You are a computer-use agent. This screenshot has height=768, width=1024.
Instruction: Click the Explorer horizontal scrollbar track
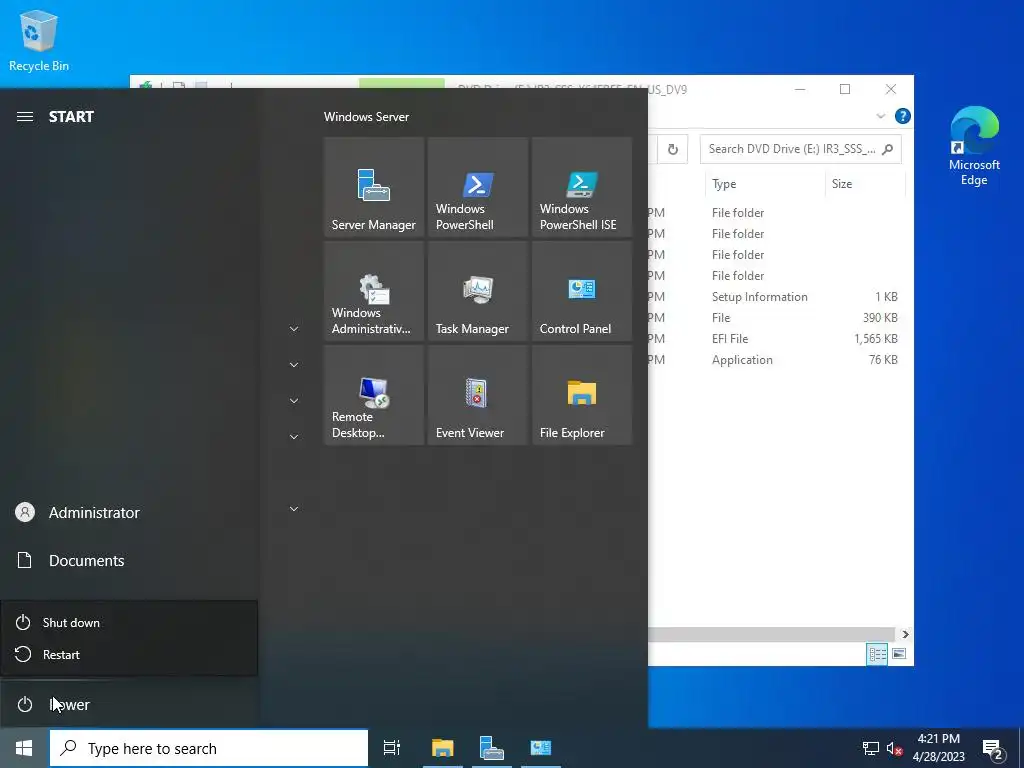(772, 634)
